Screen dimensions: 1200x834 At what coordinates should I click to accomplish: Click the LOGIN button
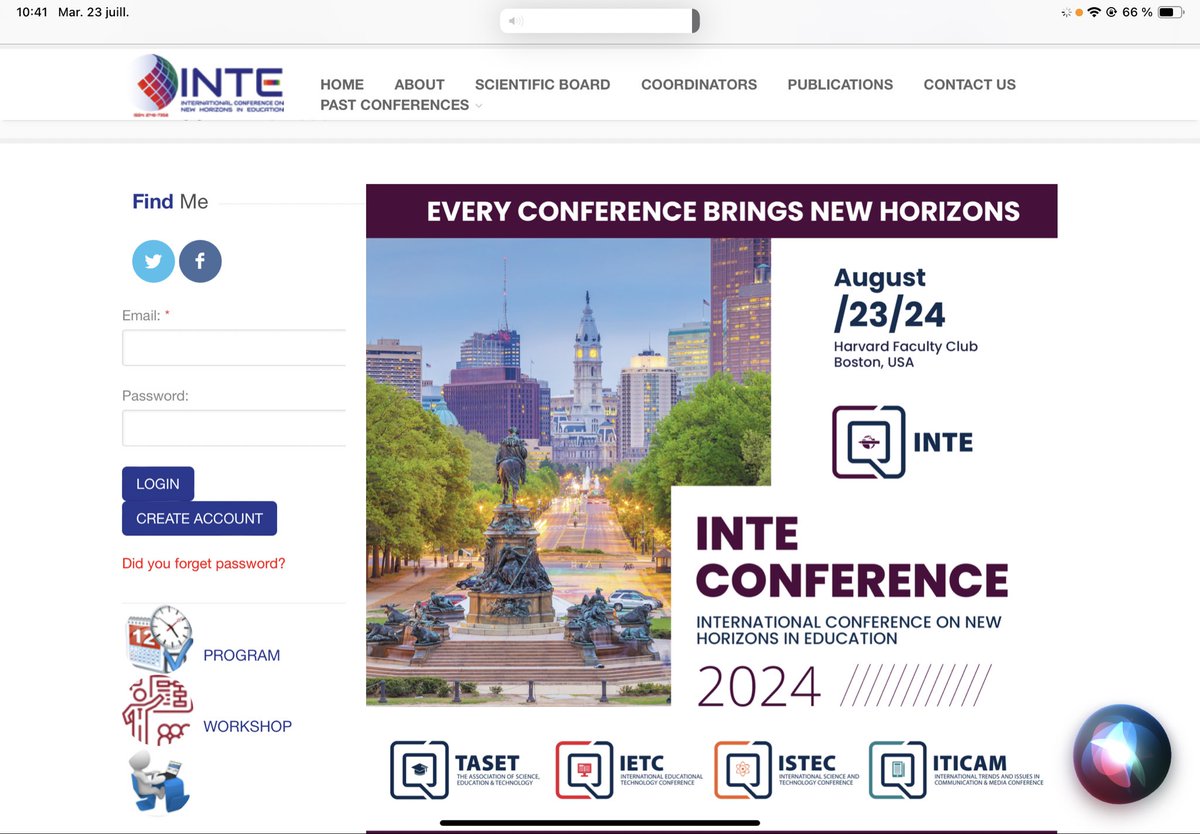pos(158,484)
